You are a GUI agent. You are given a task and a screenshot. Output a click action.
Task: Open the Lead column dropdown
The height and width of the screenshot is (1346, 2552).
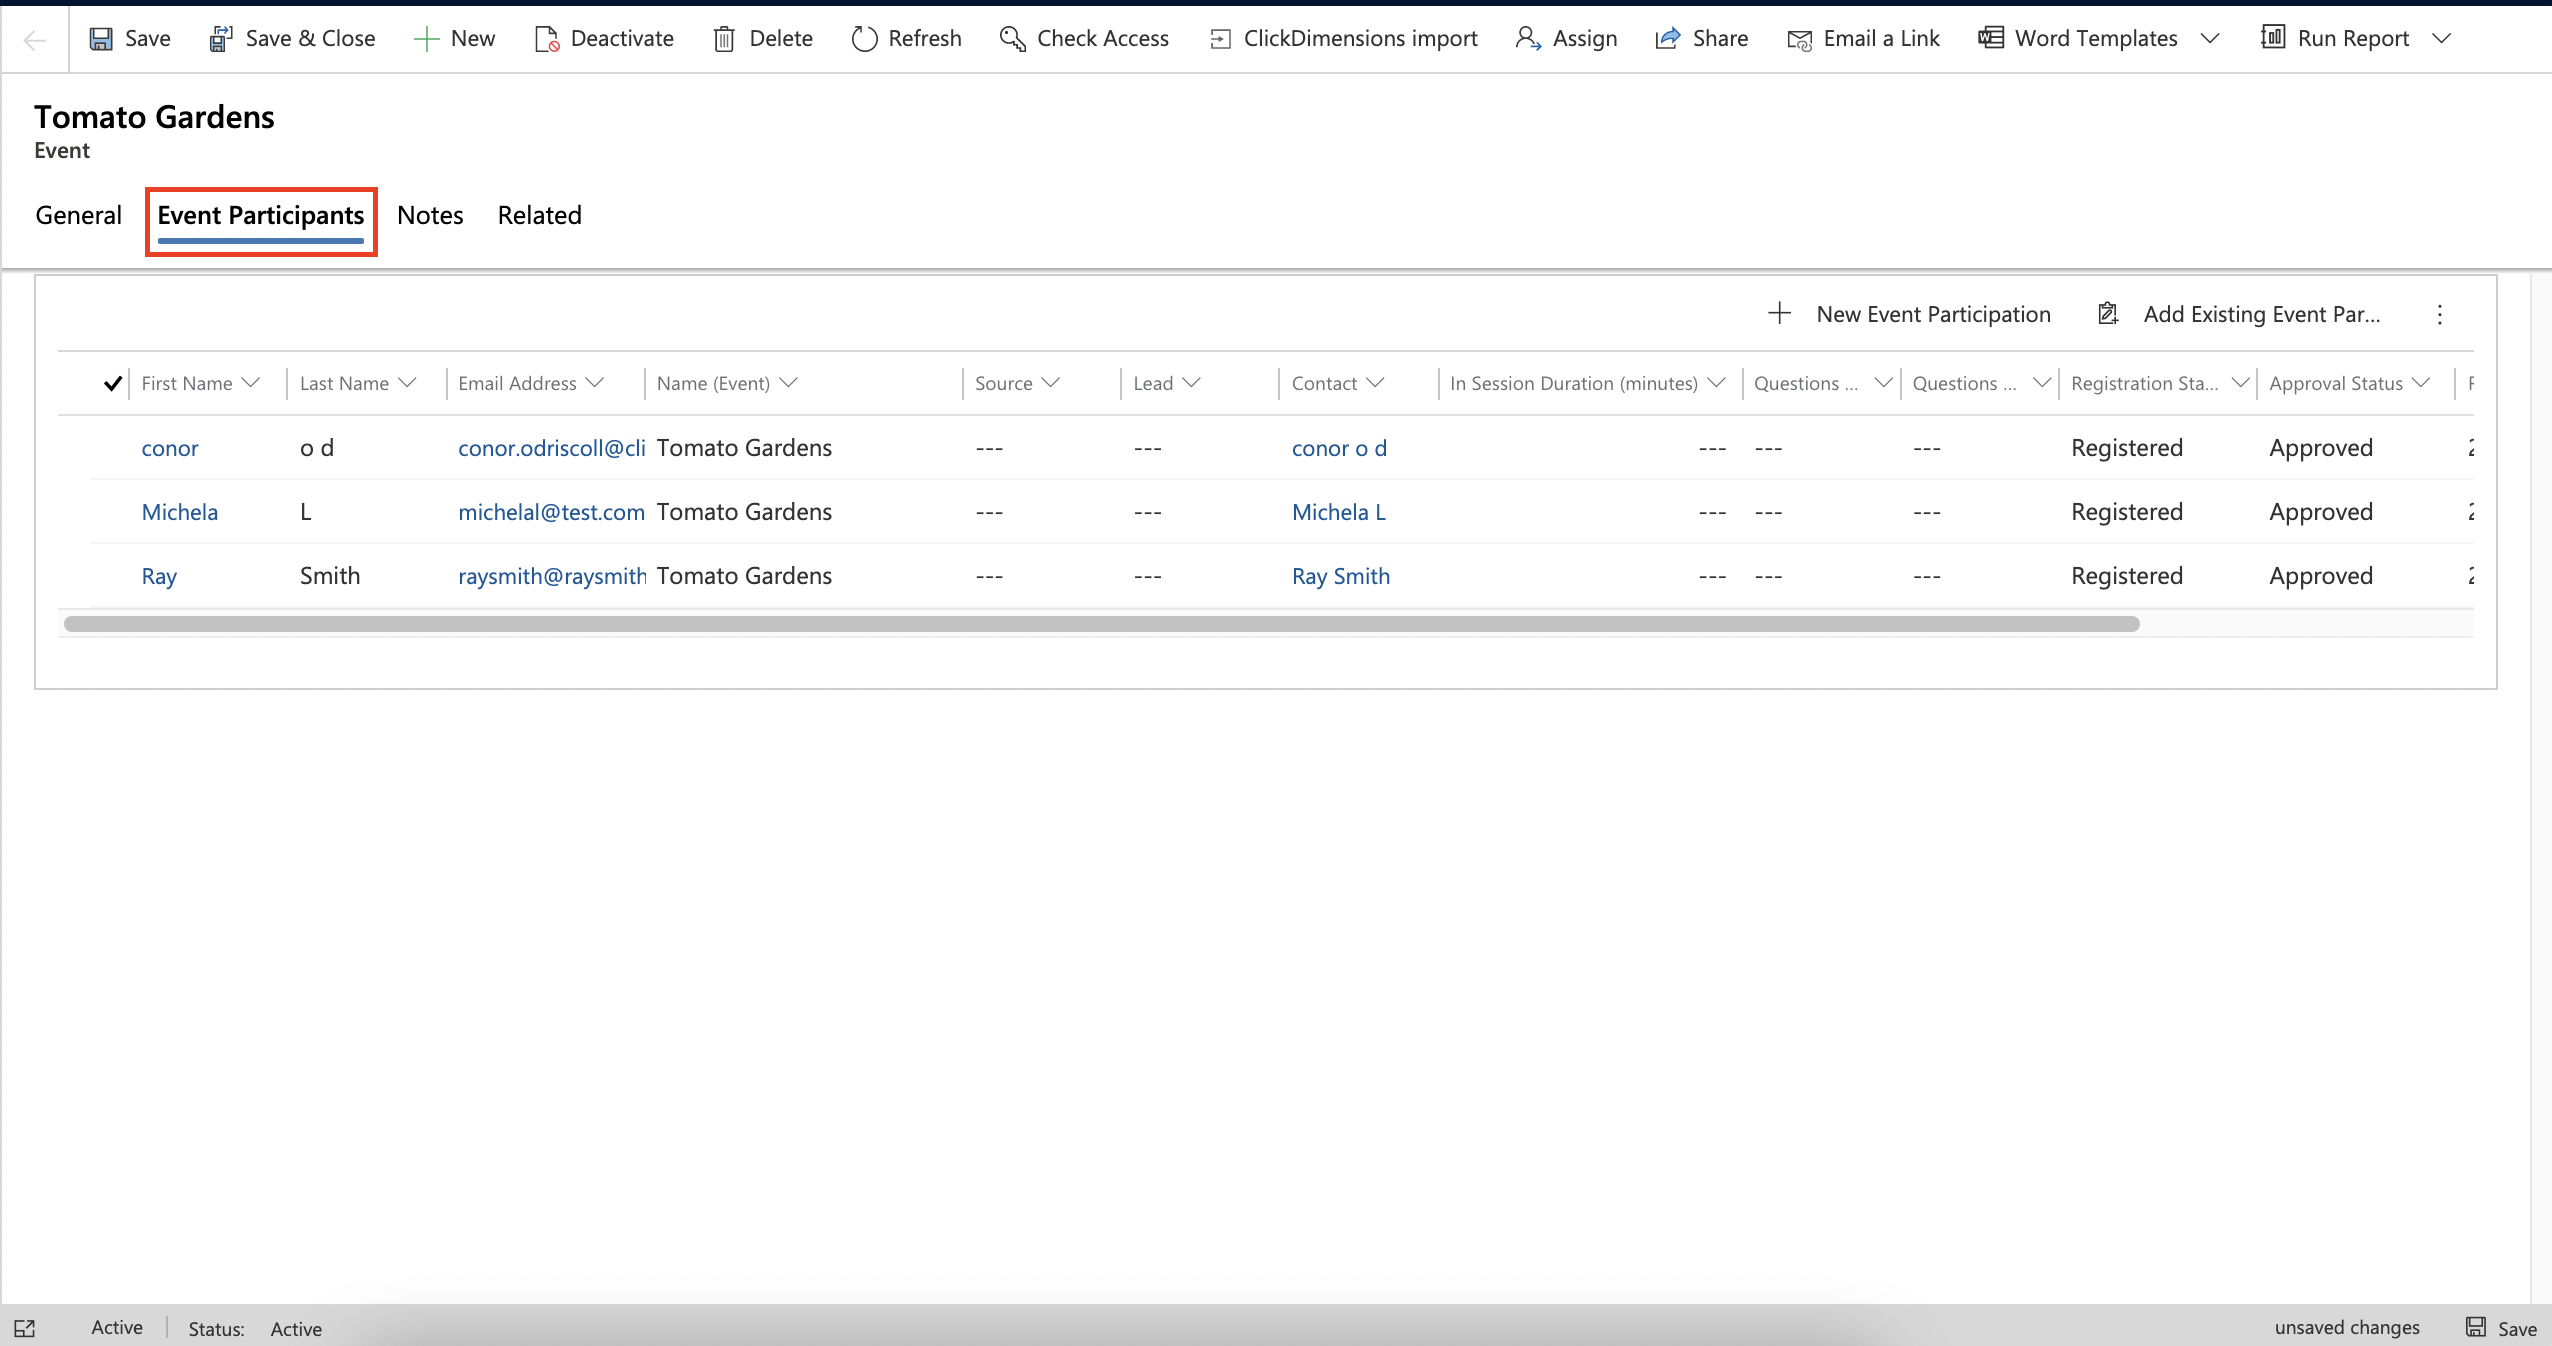click(1191, 383)
